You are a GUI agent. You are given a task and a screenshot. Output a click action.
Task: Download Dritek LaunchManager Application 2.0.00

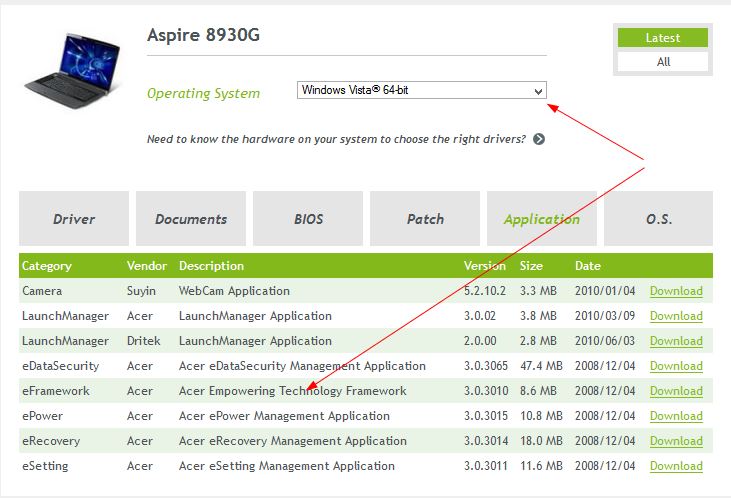(676, 341)
